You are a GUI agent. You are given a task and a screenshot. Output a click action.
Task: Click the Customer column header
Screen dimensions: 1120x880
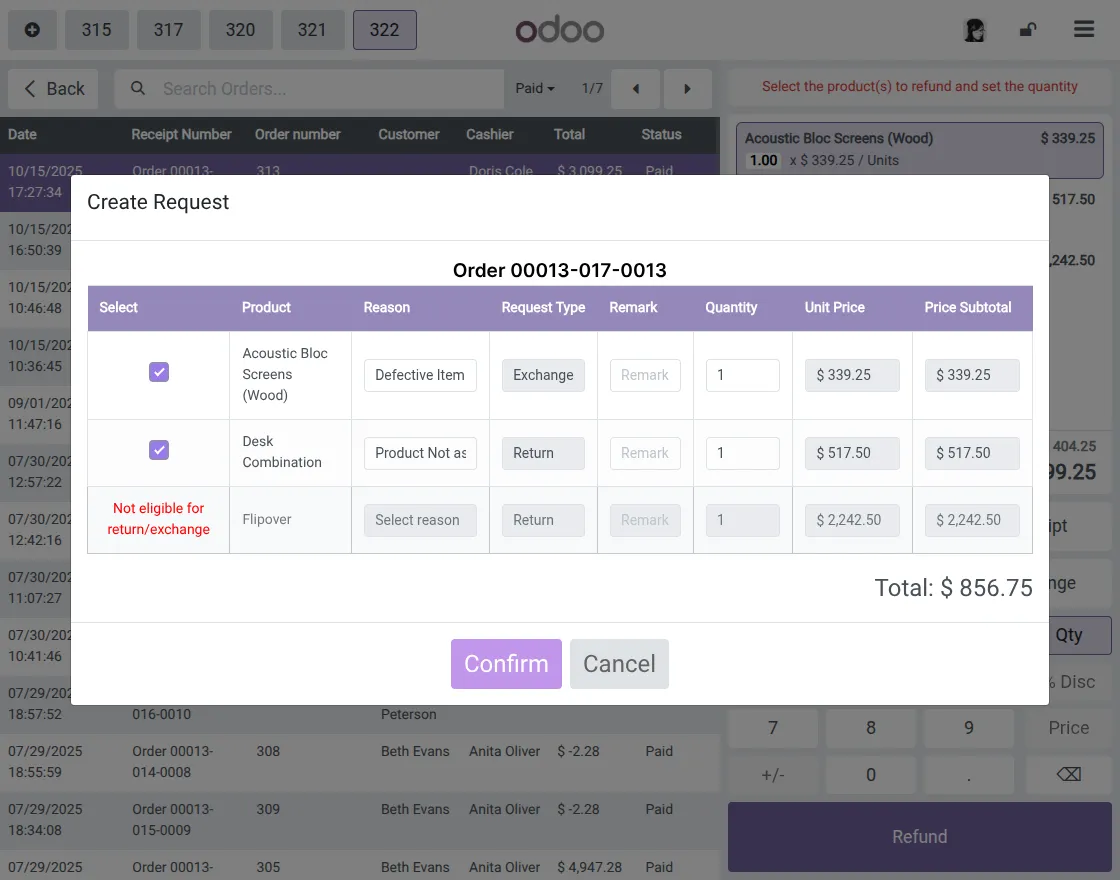click(x=409, y=134)
